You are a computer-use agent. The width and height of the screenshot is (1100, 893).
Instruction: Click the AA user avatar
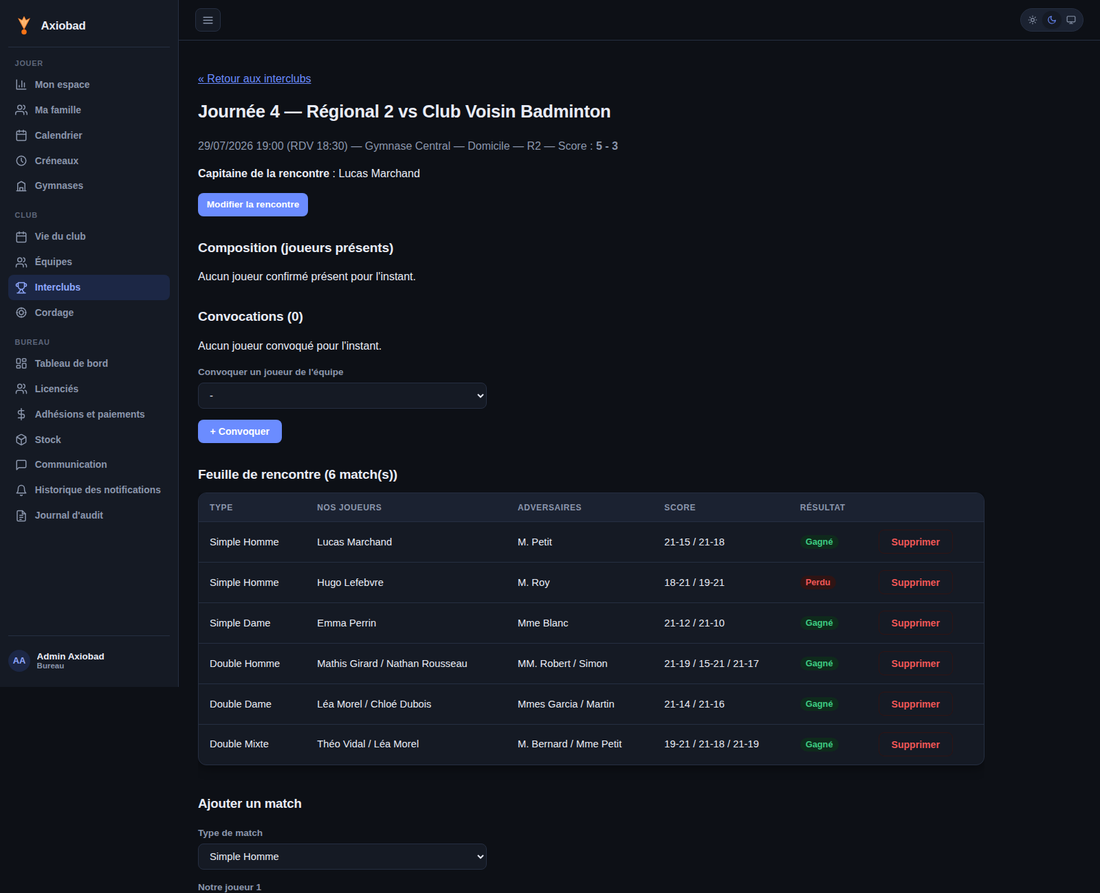pyautogui.click(x=20, y=661)
